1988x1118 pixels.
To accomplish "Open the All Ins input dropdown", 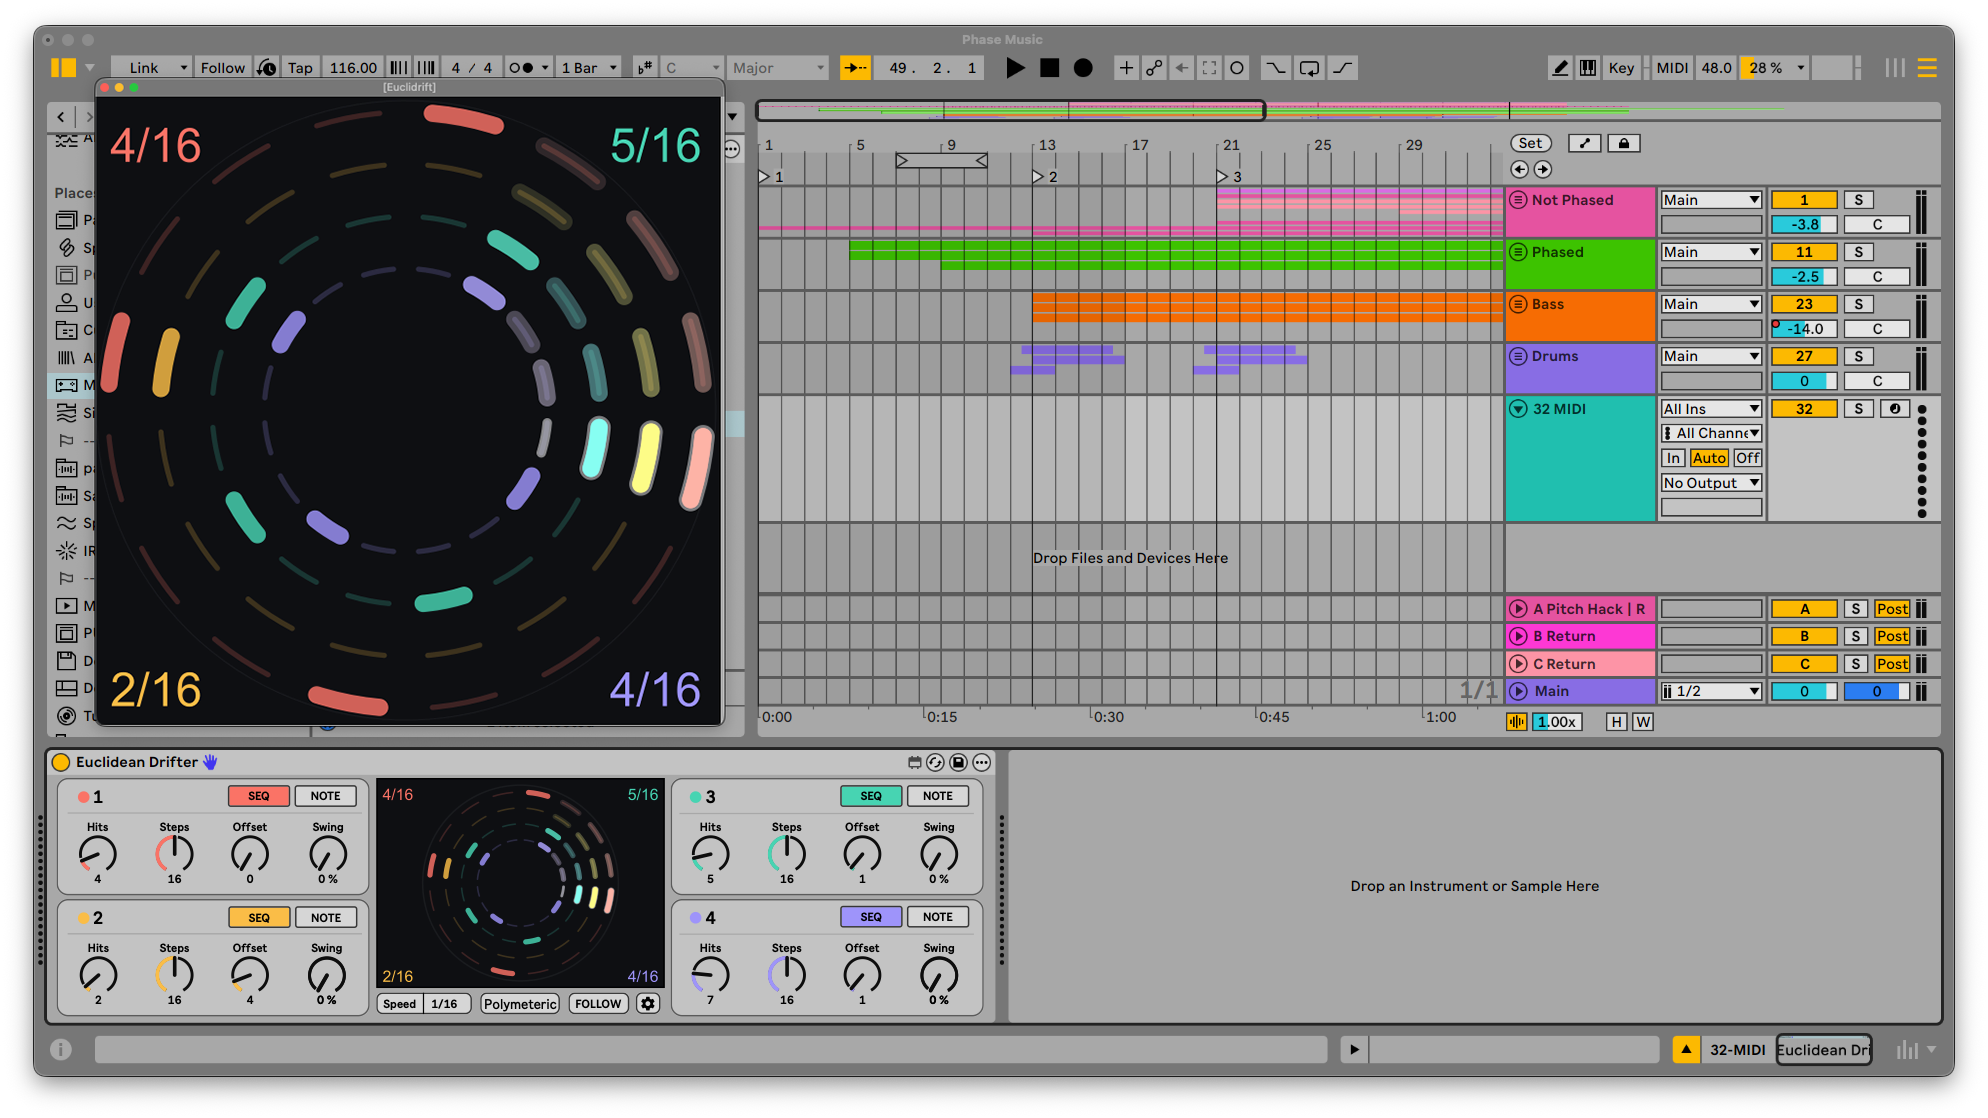I will pos(1711,409).
